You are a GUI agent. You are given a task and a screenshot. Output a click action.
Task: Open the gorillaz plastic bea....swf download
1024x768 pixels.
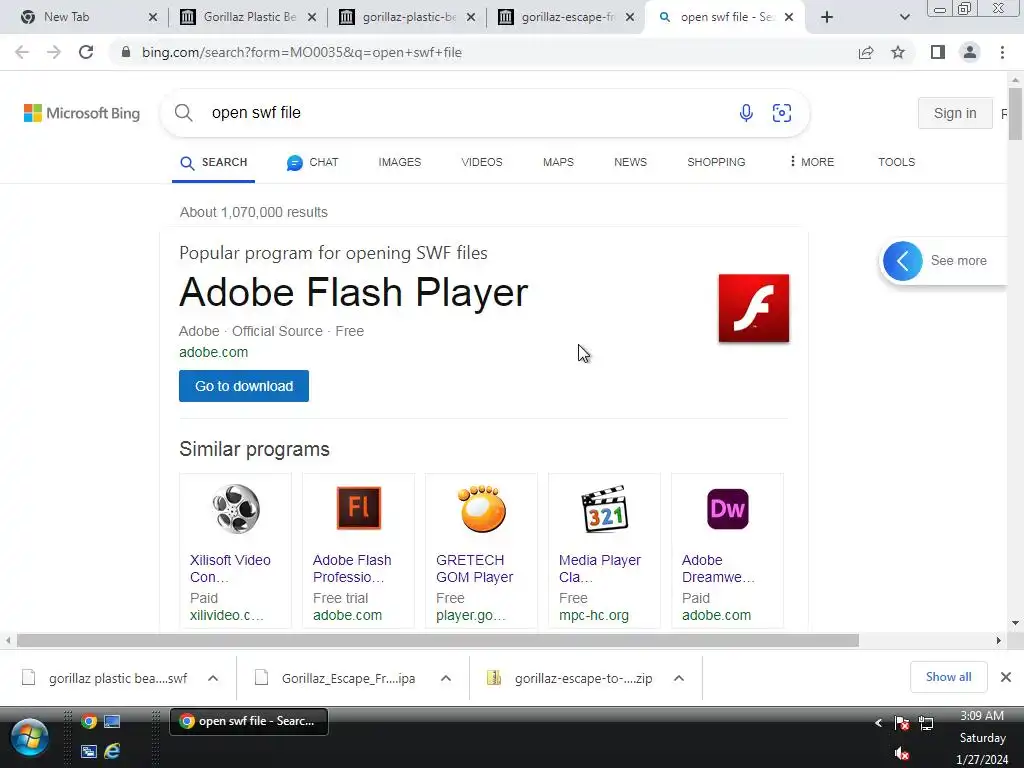118,679
